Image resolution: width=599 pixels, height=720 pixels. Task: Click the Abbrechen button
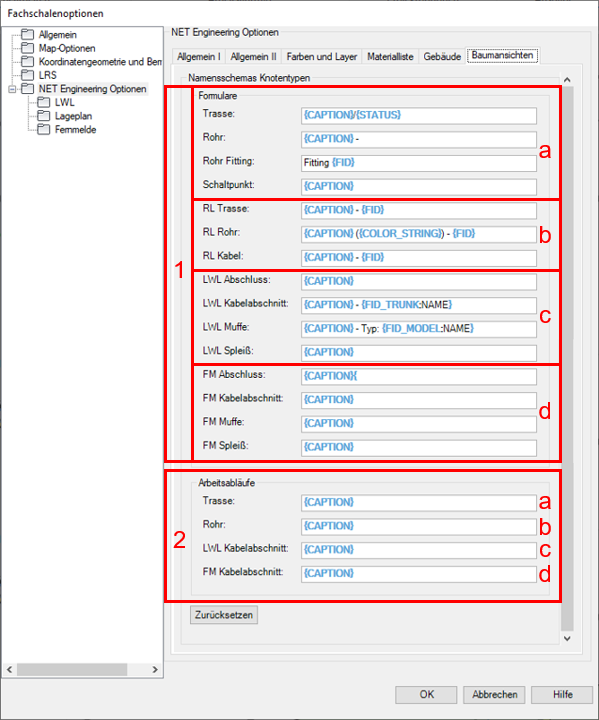coord(494,694)
